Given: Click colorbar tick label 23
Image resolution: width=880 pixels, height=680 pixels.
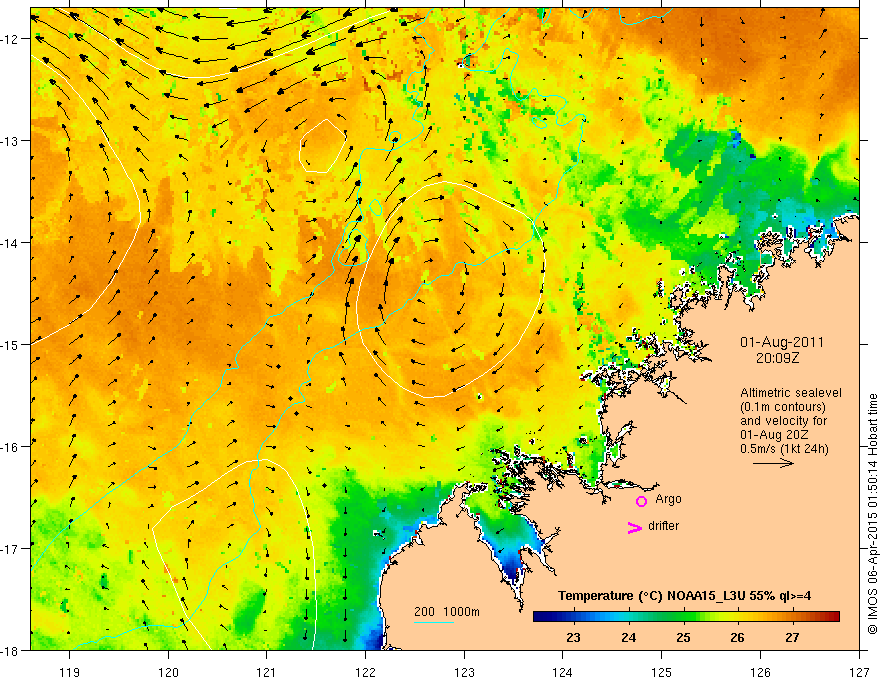Looking at the screenshot, I should click(573, 638).
